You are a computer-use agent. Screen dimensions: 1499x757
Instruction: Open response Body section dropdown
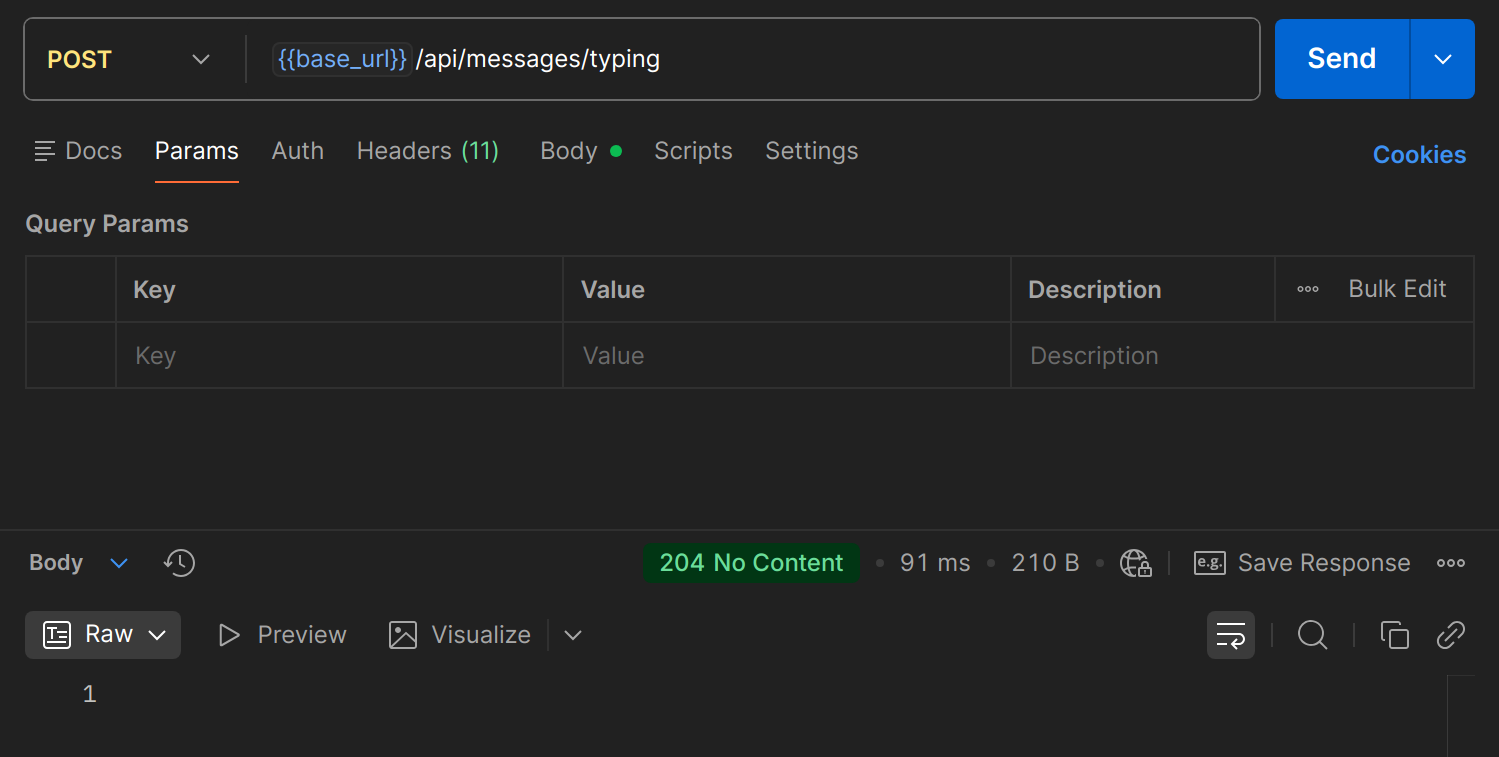tap(79, 563)
